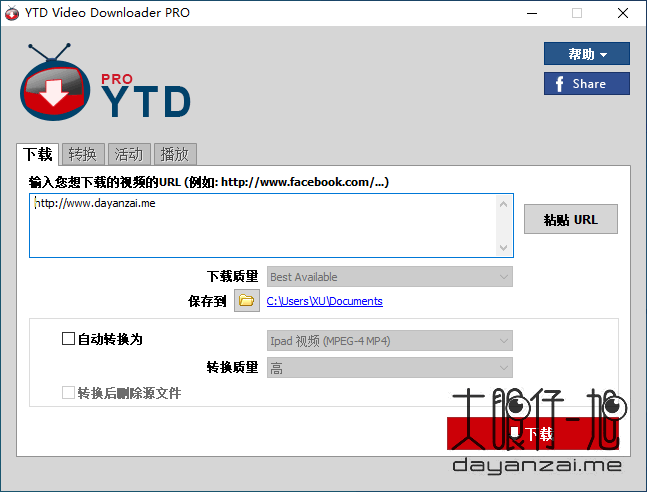Click the 保存到 label text
The image size is (647, 492).
tap(207, 301)
